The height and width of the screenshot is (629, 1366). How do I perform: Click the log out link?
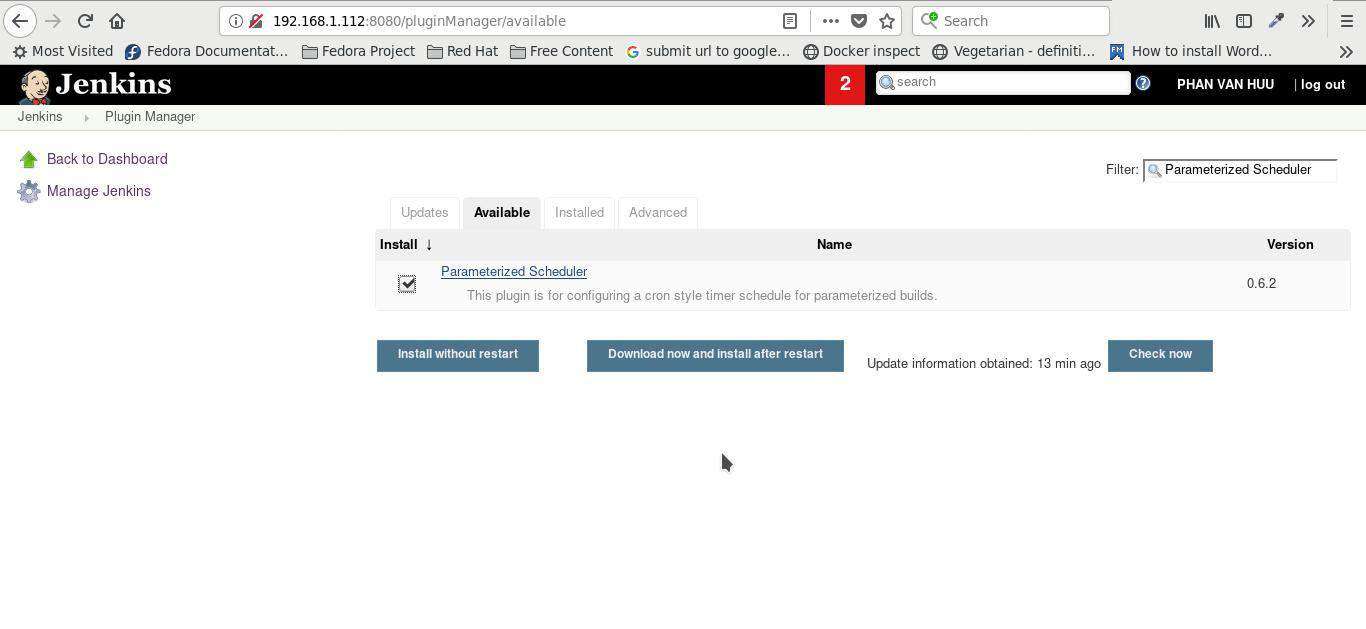coord(1322,84)
